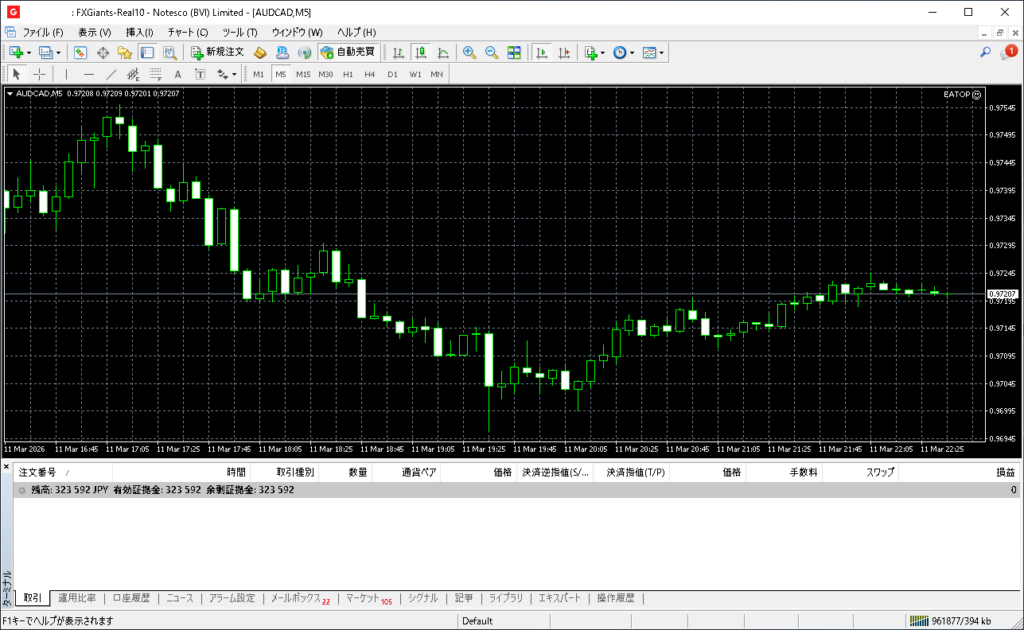Expand the Templates dropdown
1024x630 pixels.
click(x=661, y=52)
